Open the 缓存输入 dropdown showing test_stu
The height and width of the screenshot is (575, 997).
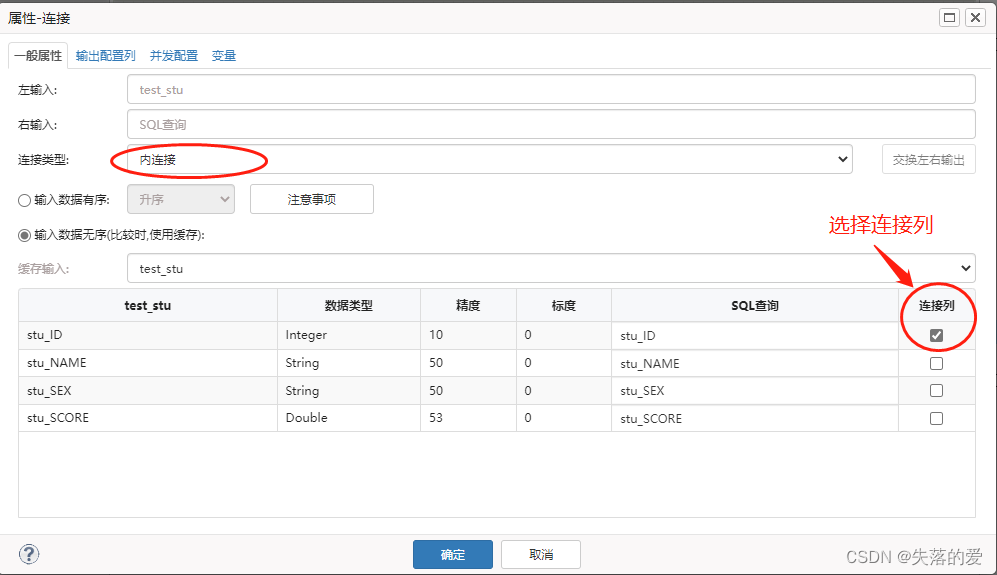(551, 268)
